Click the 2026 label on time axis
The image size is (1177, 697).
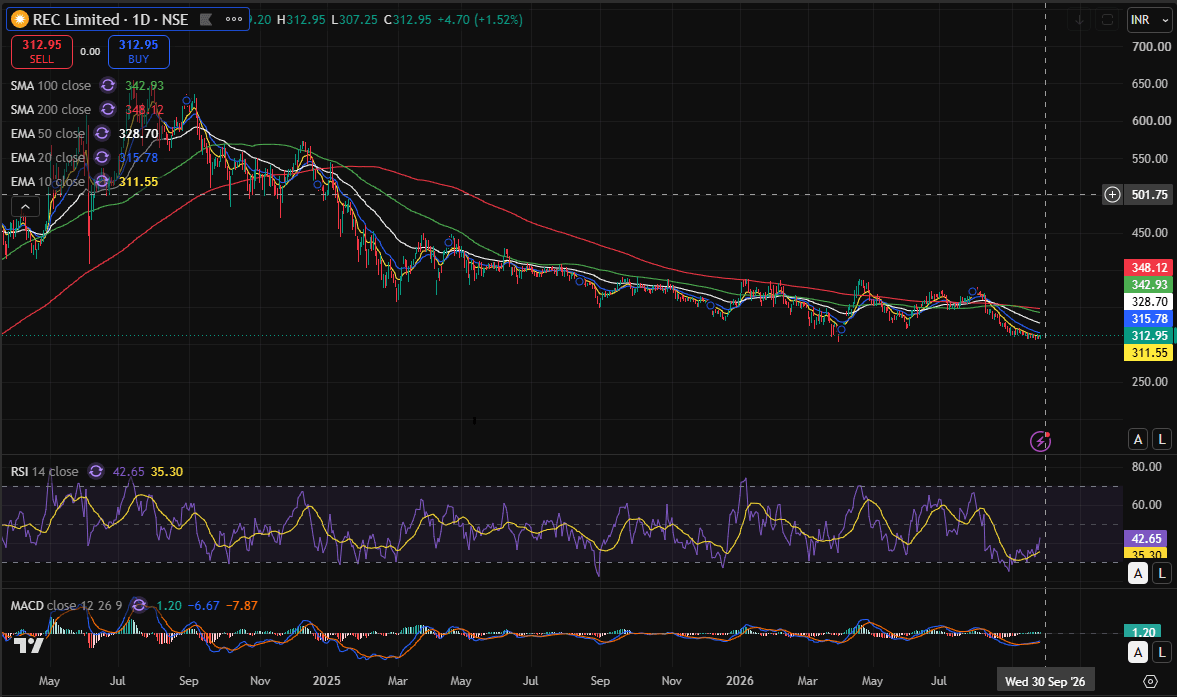point(740,680)
